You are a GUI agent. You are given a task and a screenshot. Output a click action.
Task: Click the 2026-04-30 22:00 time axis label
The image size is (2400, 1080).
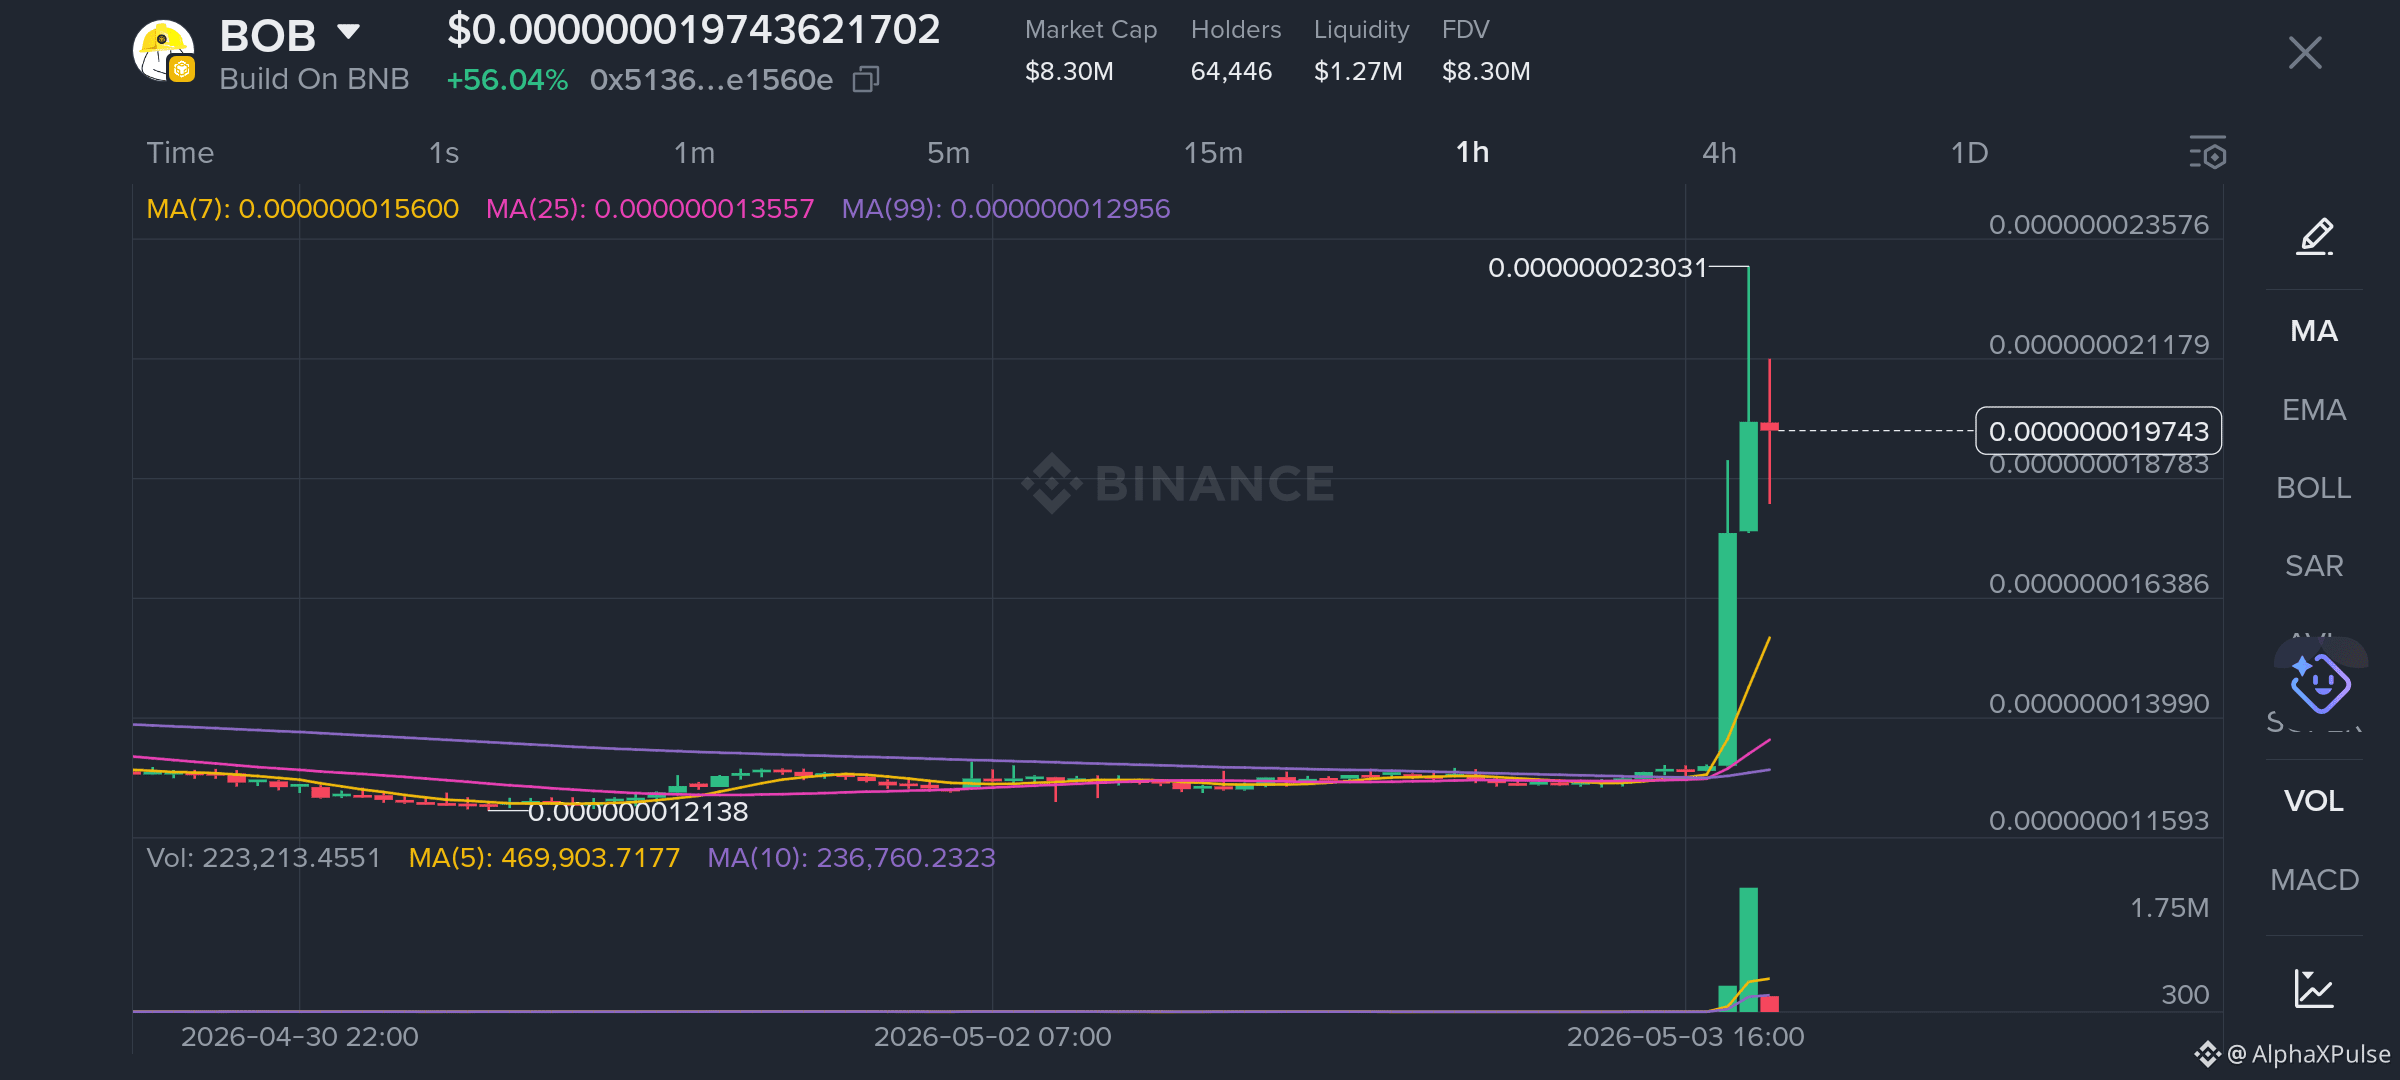(x=299, y=1037)
